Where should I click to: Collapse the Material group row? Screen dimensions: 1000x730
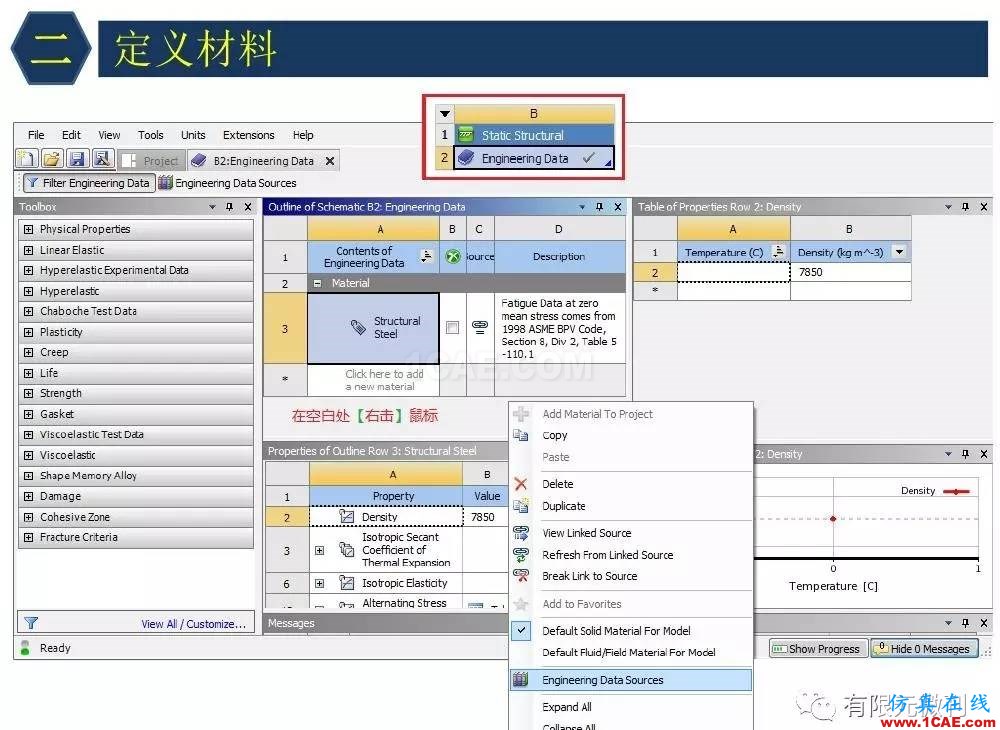(317, 283)
